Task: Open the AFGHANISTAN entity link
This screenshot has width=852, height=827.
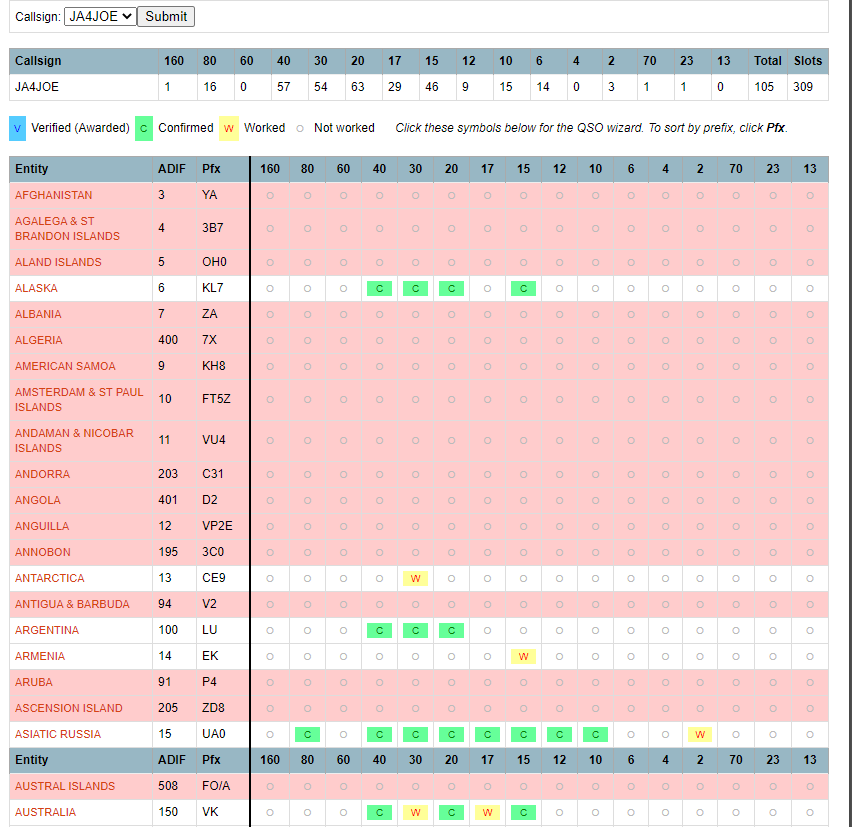Action: tap(53, 195)
